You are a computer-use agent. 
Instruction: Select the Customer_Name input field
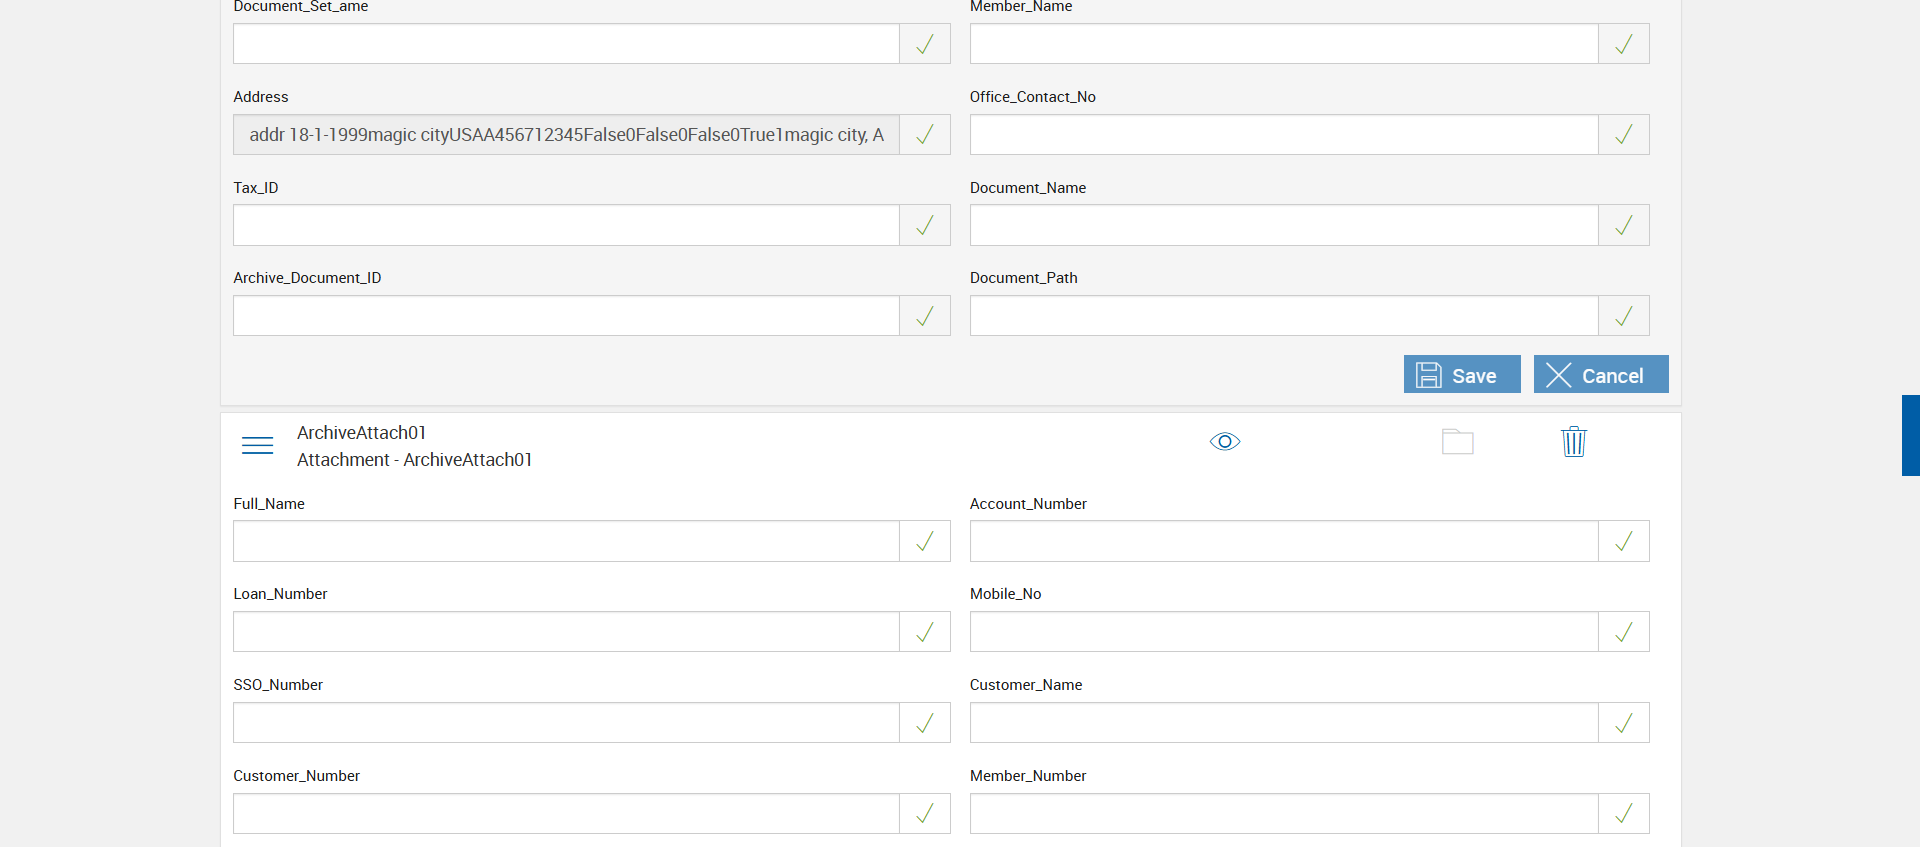(x=1283, y=723)
